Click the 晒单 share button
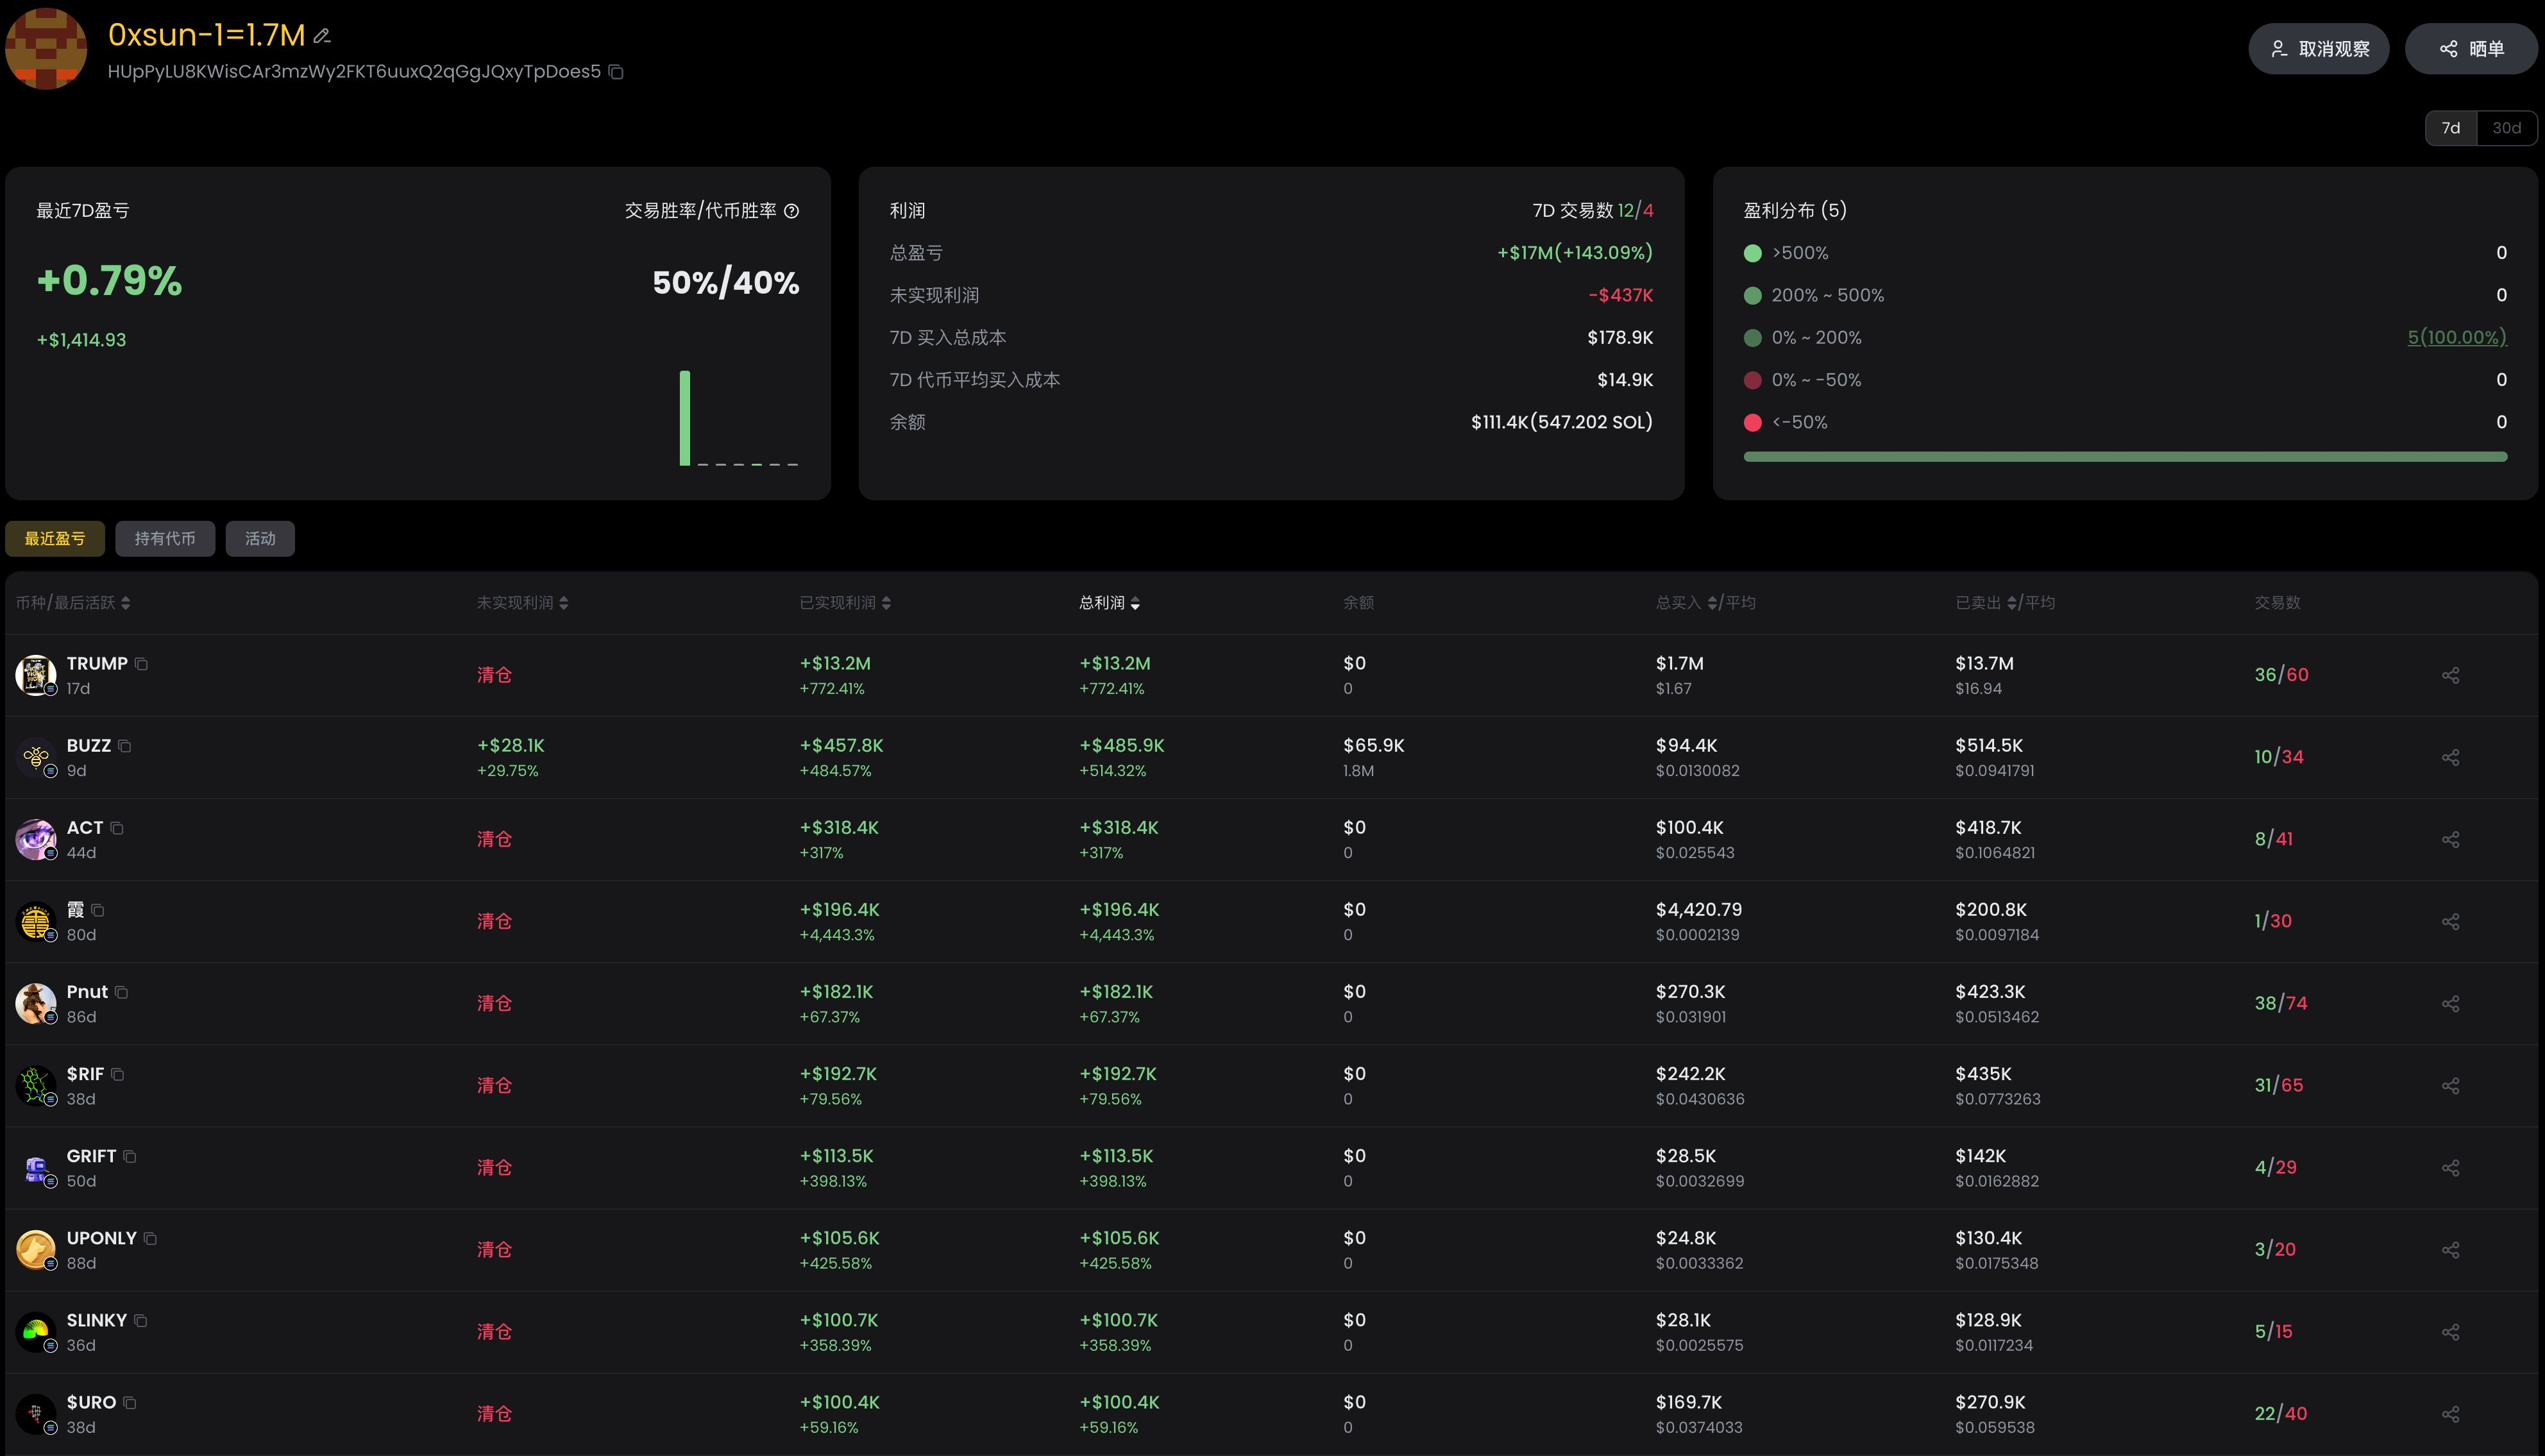This screenshot has height=1456, width=2545. (2471, 49)
